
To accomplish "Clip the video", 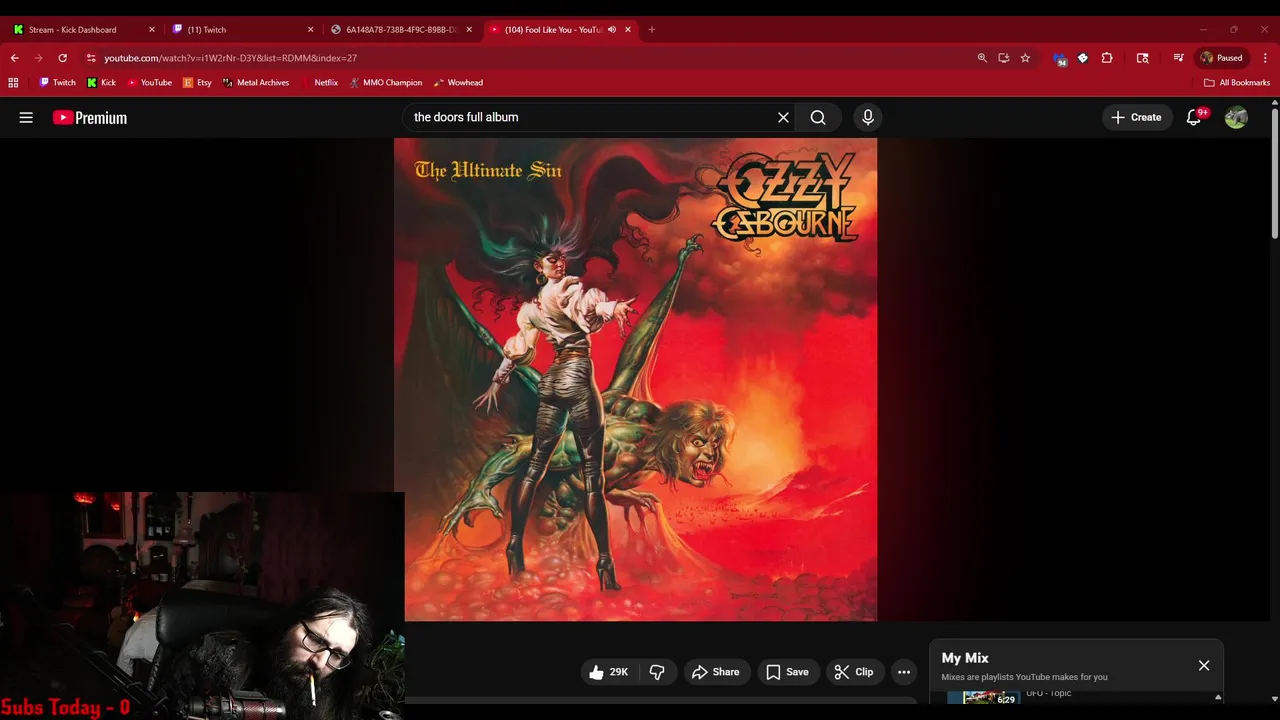I will pyautogui.click(x=854, y=672).
